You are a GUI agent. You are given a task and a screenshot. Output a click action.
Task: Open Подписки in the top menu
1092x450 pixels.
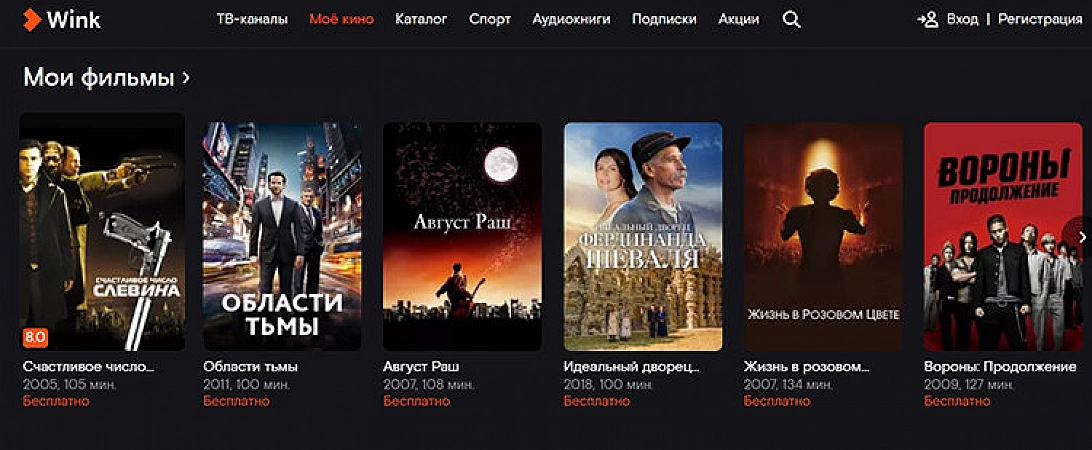pos(664,20)
